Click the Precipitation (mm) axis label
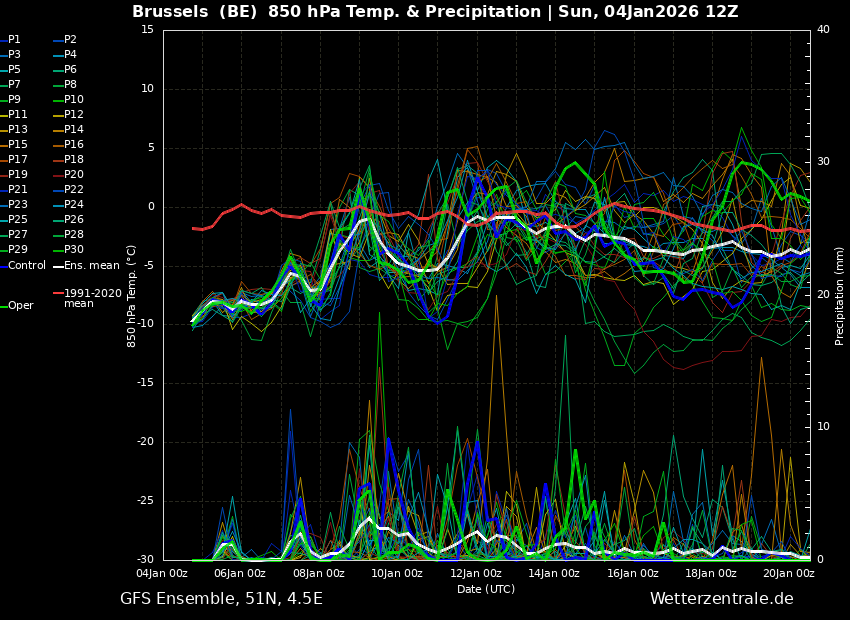Image resolution: width=850 pixels, height=620 pixels. [839, 295]
